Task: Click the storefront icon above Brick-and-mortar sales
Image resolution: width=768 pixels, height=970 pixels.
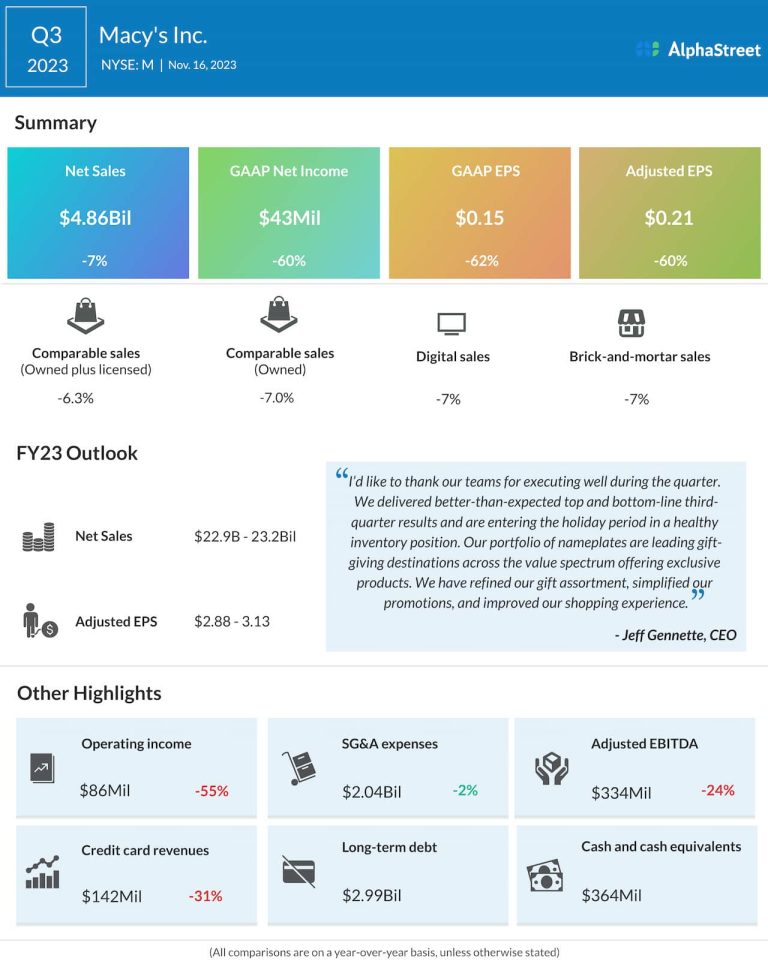Action: (x=631, y=323)
